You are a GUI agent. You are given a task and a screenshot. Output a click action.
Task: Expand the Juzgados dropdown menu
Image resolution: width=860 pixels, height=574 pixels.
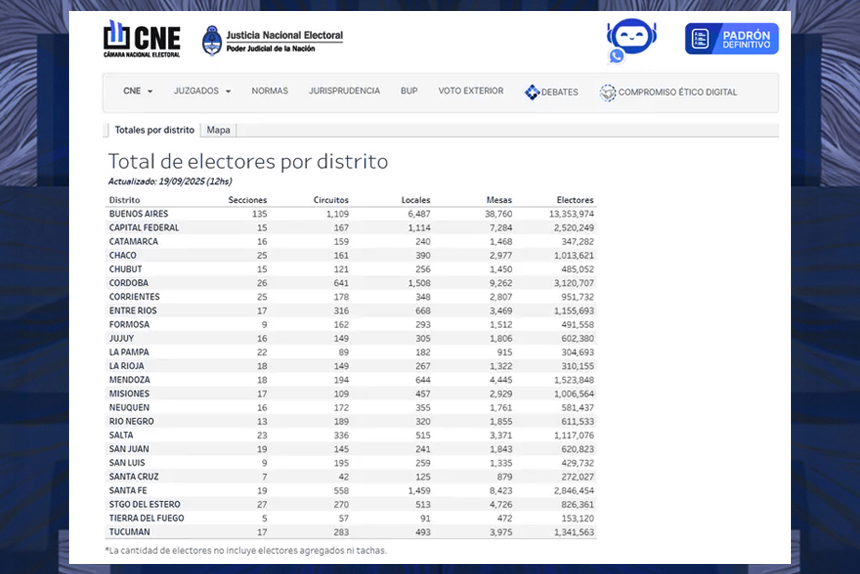tap(202, 91)
